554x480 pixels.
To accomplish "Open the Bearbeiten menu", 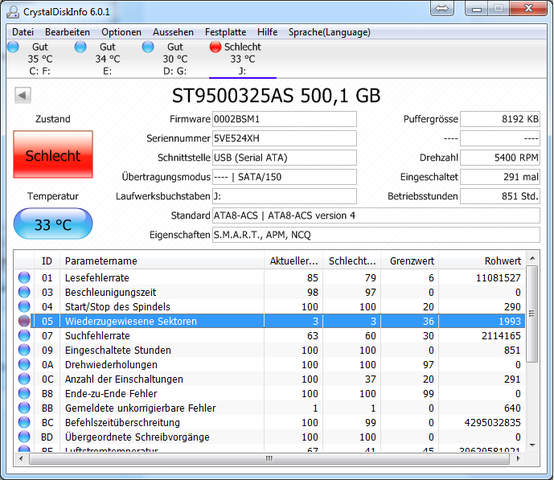I will pyautogui.click(x=67, y=32).
